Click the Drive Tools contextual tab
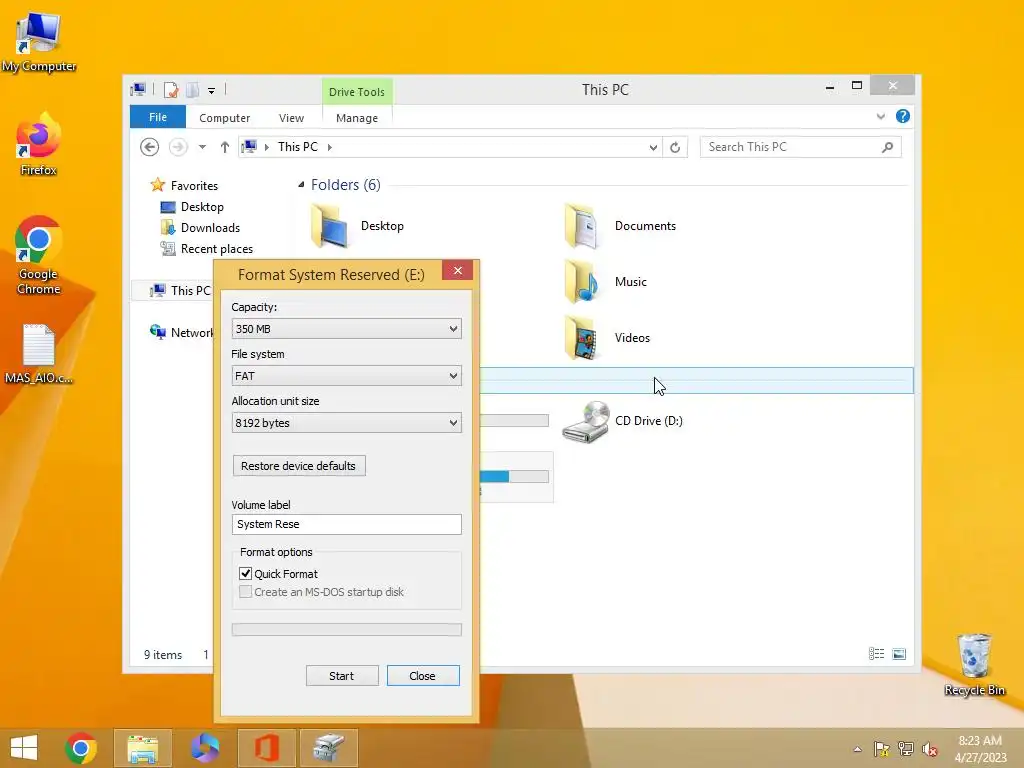 (x=357, y=91)
